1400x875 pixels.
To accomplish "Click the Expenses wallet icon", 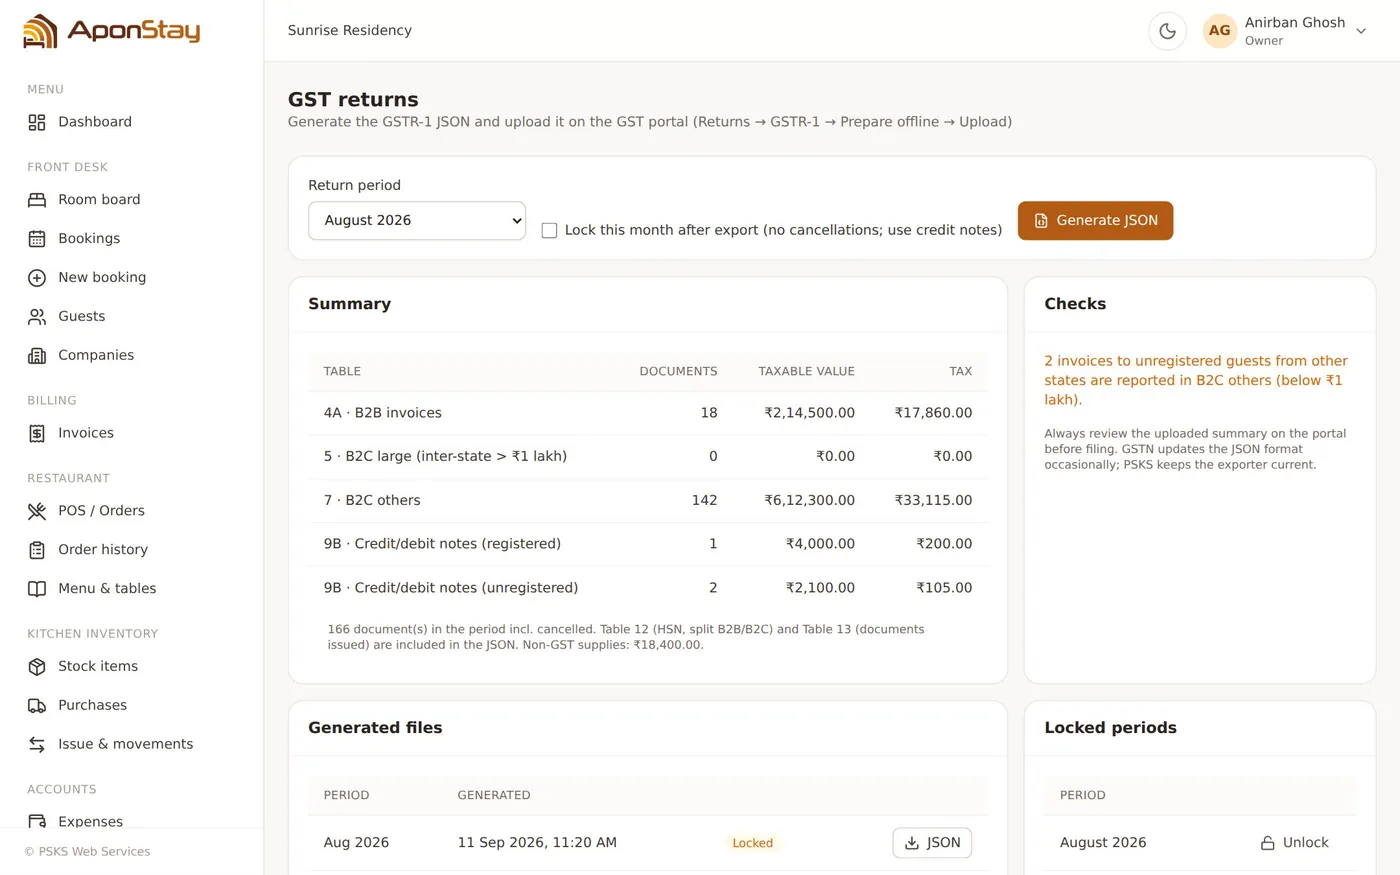I will pyautogui.click(x=37, y=821).
